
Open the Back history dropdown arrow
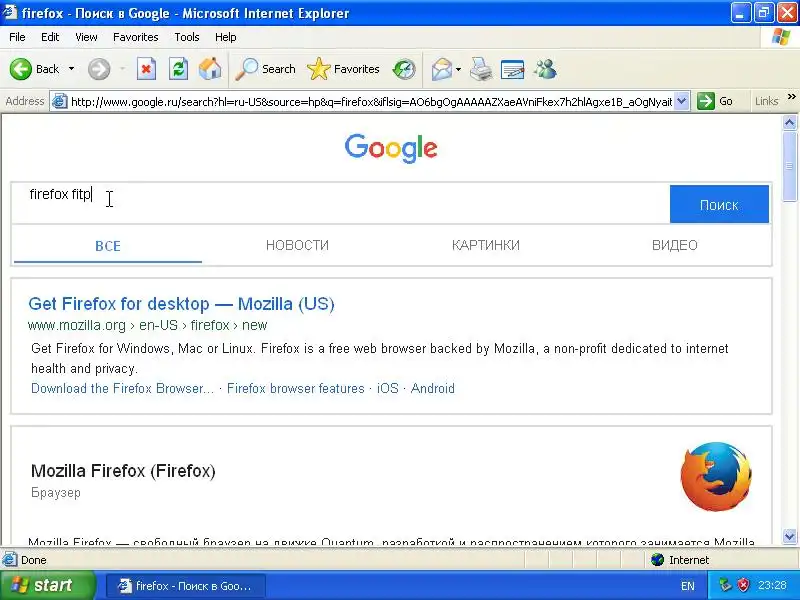(x=71, y=69)
